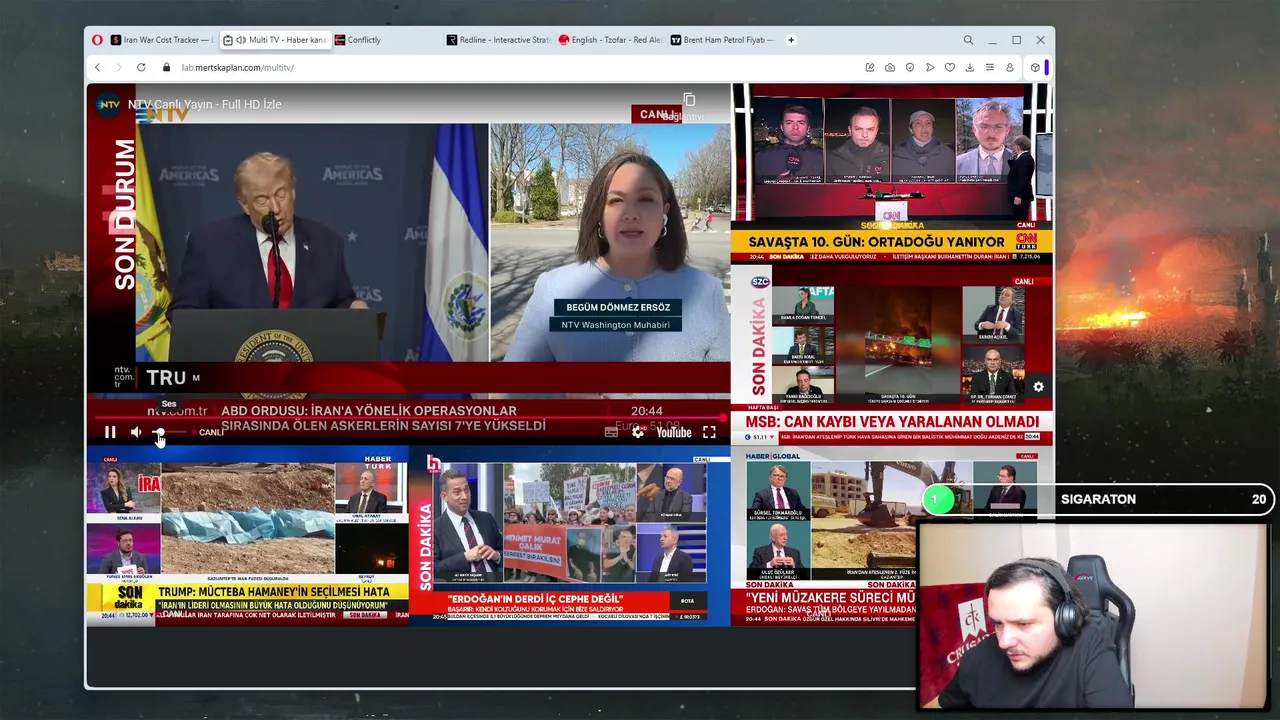Click headline 'SAVAŞTA 10. GÜN: ORTADOĞU YANIYOR'
This screenshot has width=1280, height=720.
876,242
